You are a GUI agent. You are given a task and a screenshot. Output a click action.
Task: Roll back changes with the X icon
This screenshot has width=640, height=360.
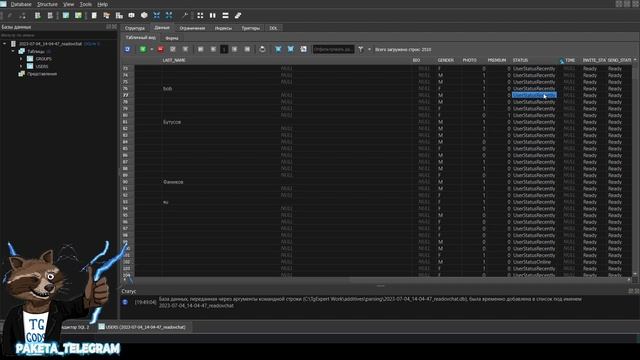pos(185,49)
